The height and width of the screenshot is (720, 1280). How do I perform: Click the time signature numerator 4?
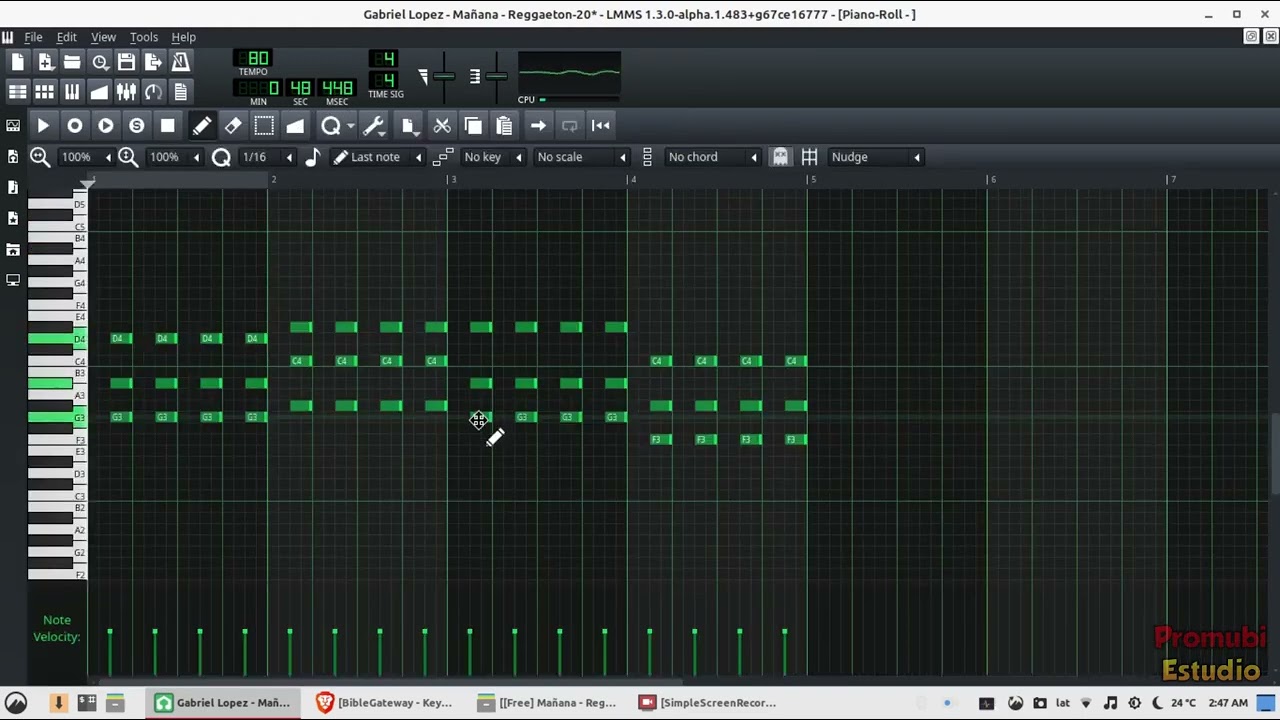[384, 59]
